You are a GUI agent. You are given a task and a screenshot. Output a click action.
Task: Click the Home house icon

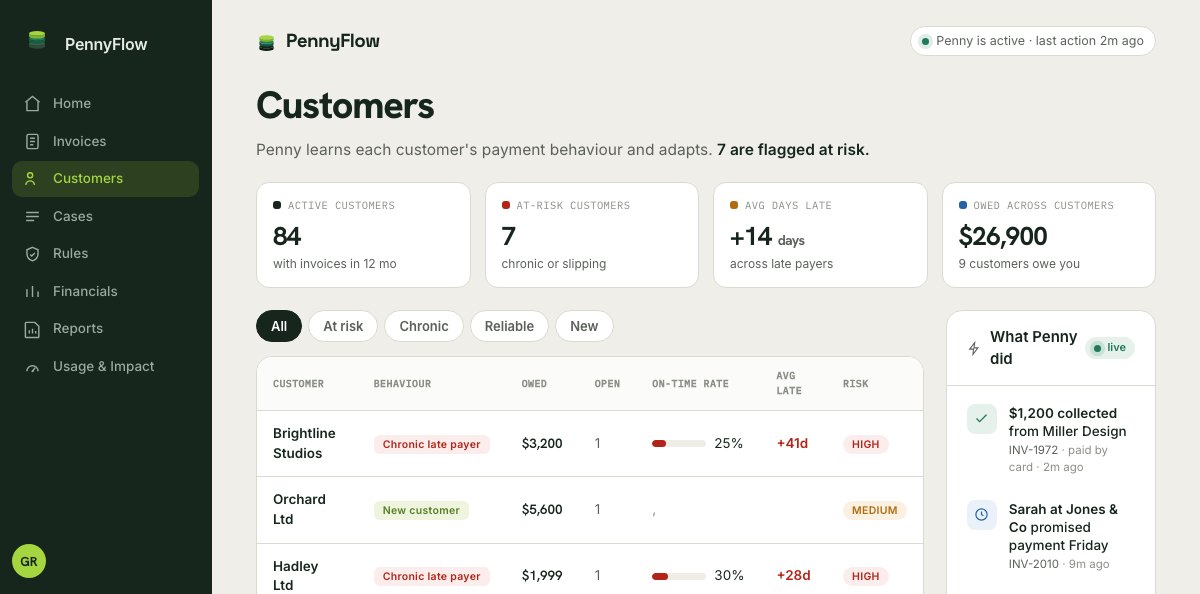point(32,103)
